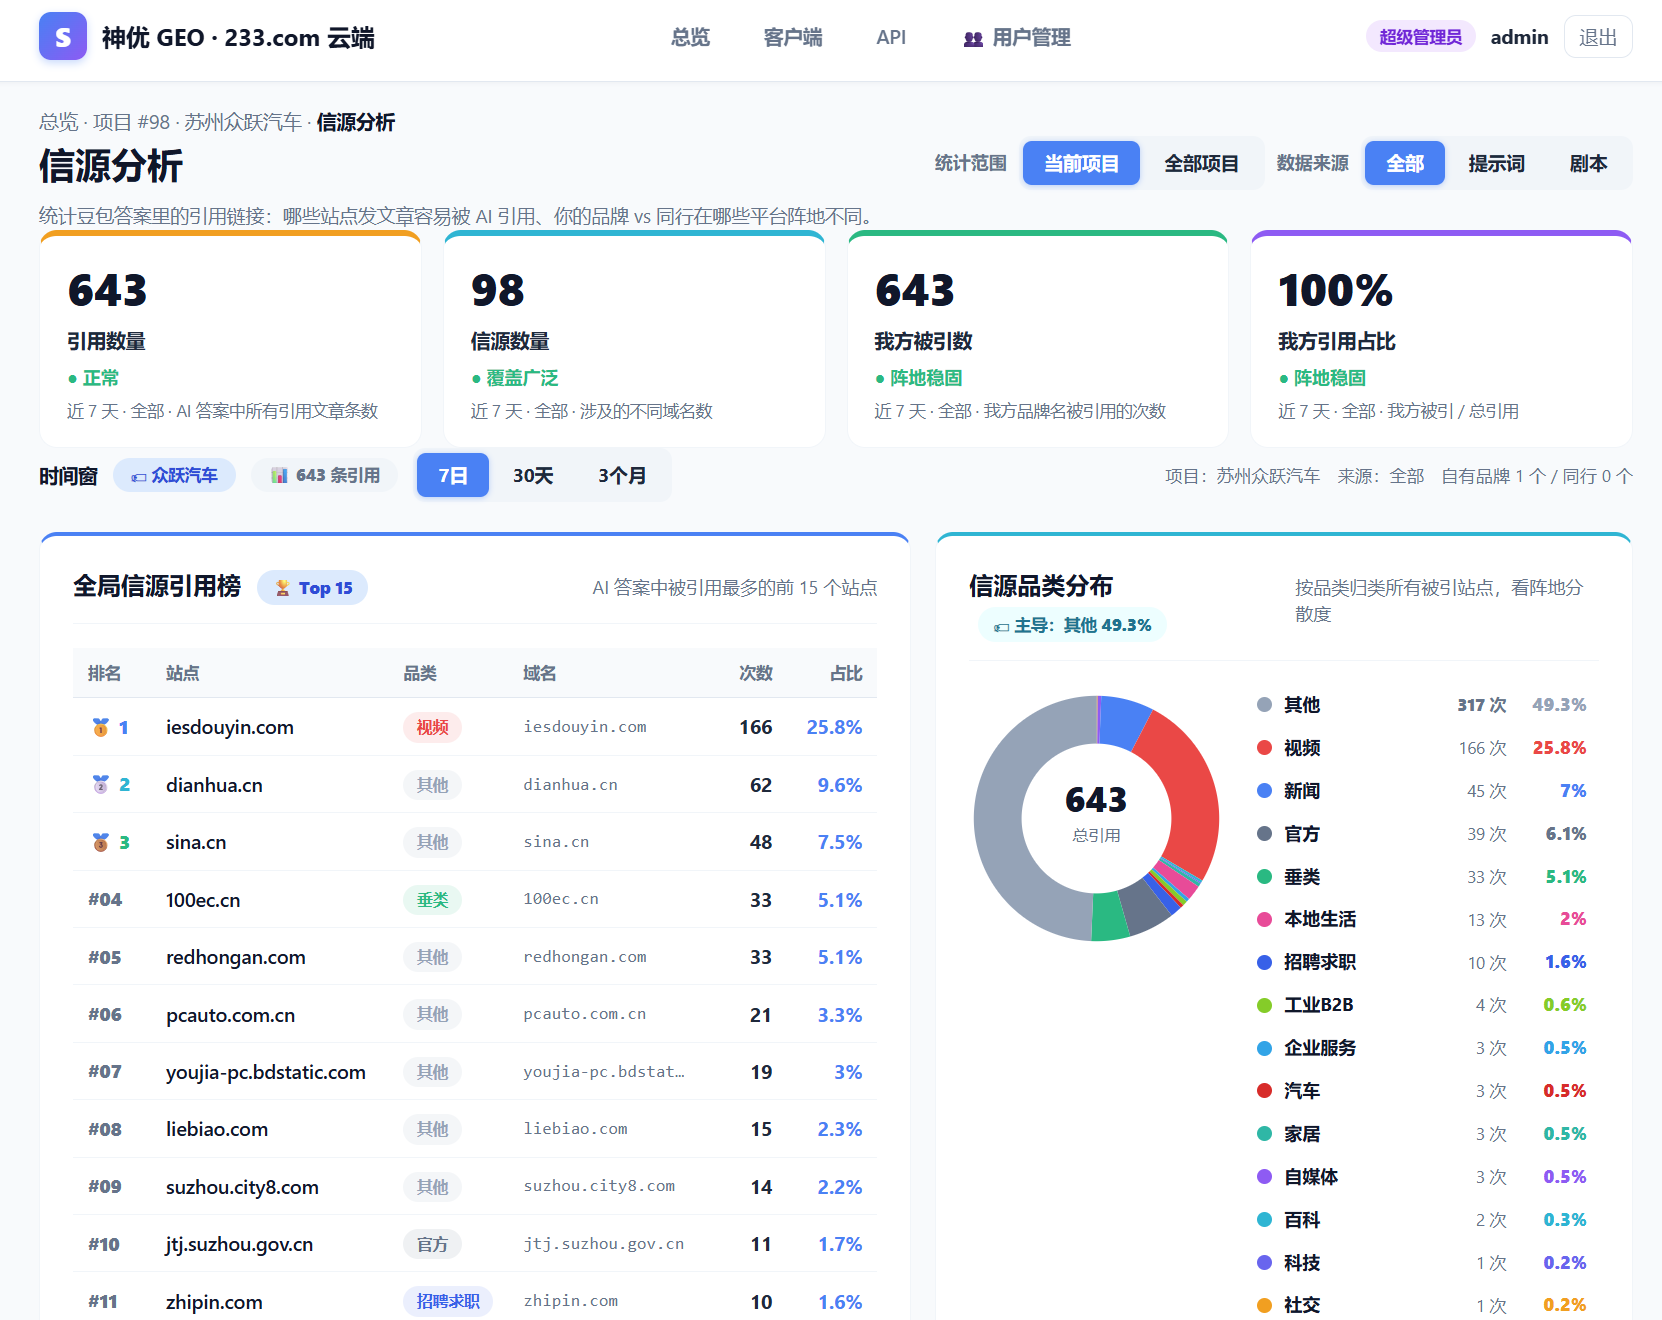Click the user management people icon
Screen dimensions: 1662x1320
[973, 39]
